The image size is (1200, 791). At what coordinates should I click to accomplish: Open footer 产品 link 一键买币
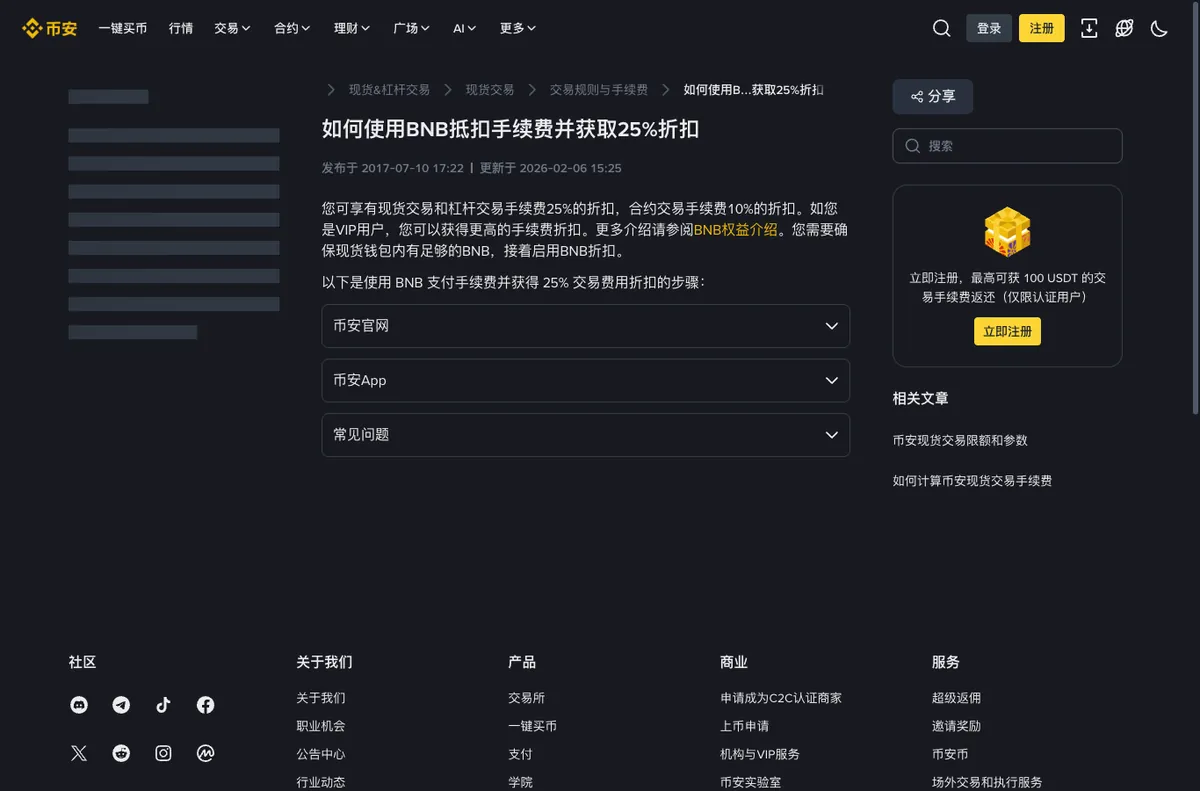coord(533,726)
